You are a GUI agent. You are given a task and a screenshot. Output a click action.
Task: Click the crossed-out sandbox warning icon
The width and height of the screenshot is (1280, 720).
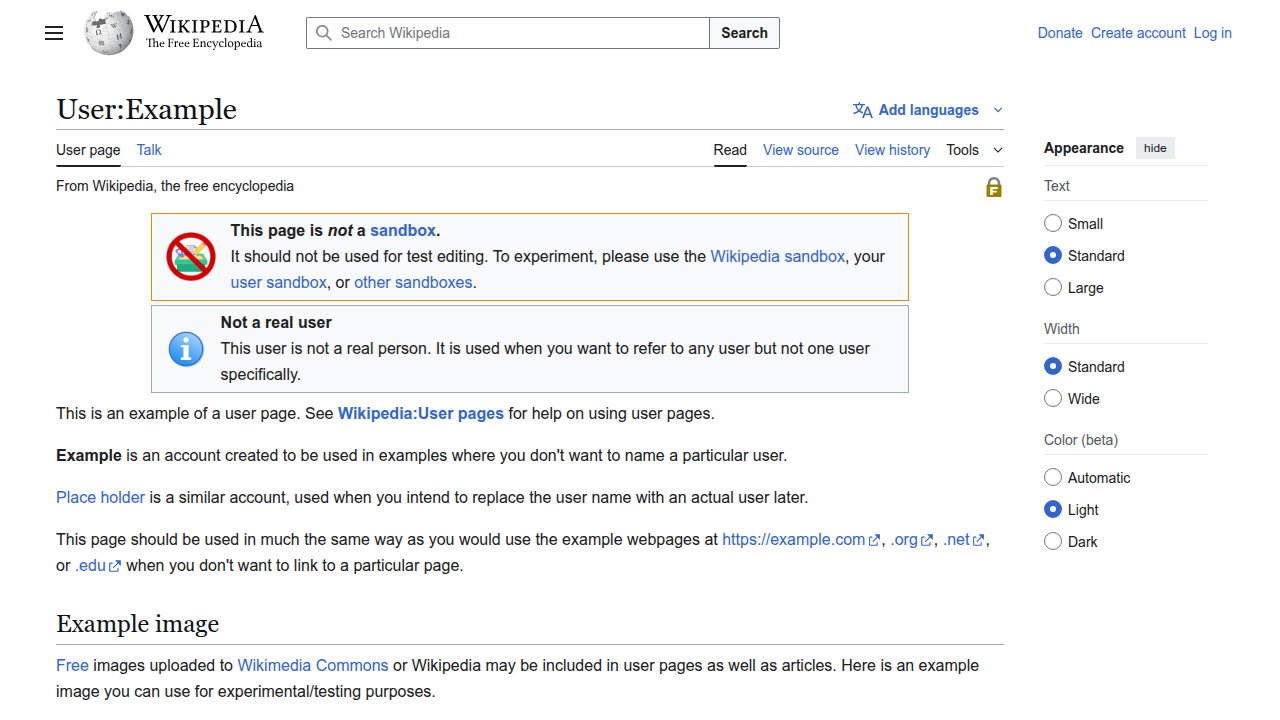click(190, 256)
